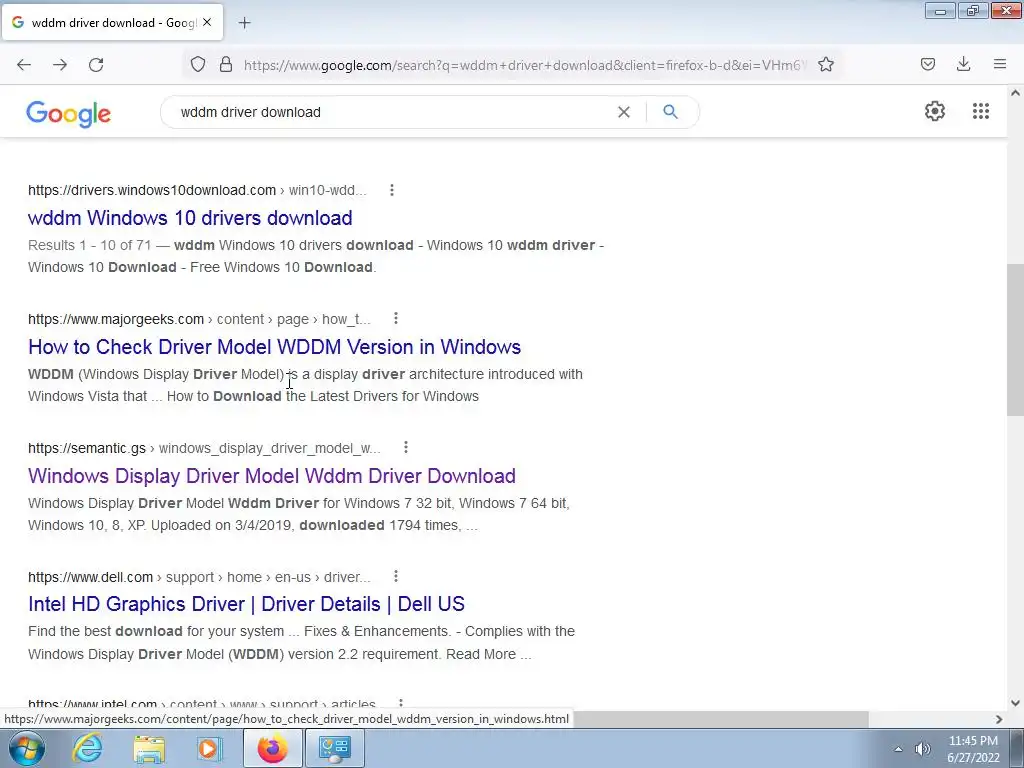
Task: Open options for majorgeeks result
Action: tap(396, 319)
